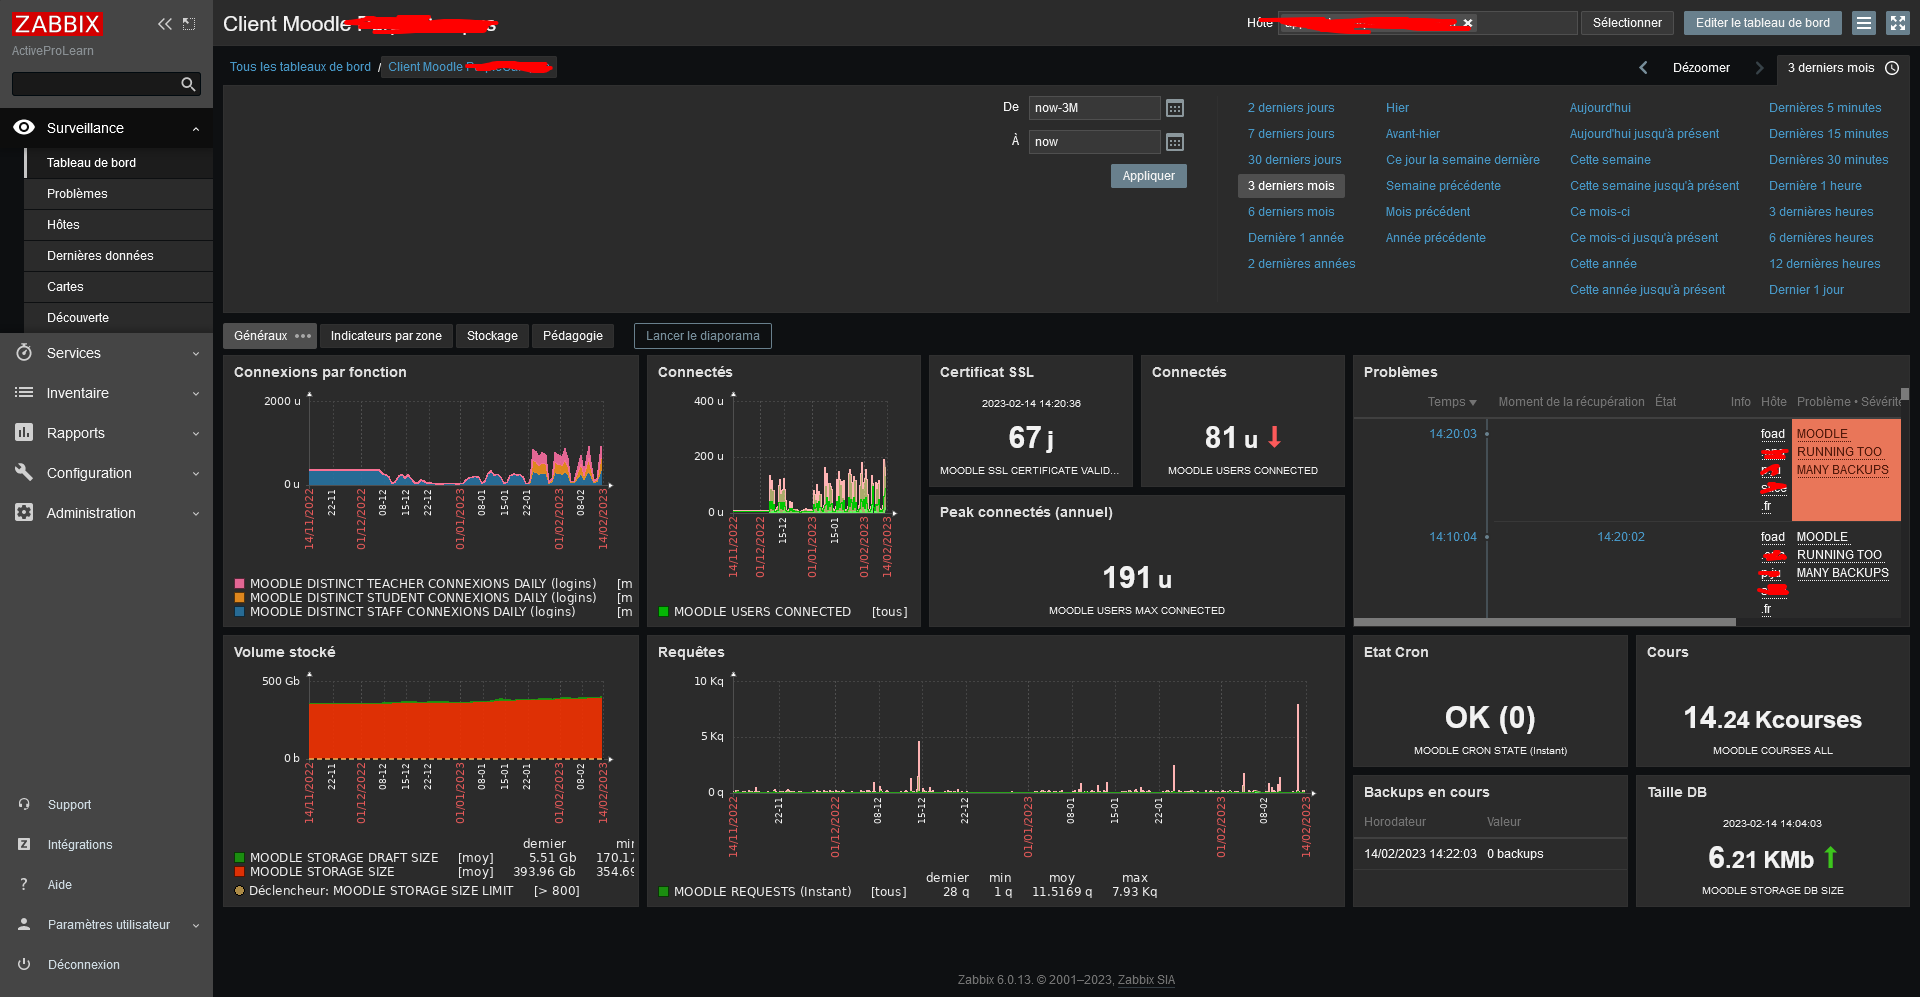Viewport: 1920px width, 997px height.
Task: Open the calendar picker for the De field
Action: (x=1175, y=108)
